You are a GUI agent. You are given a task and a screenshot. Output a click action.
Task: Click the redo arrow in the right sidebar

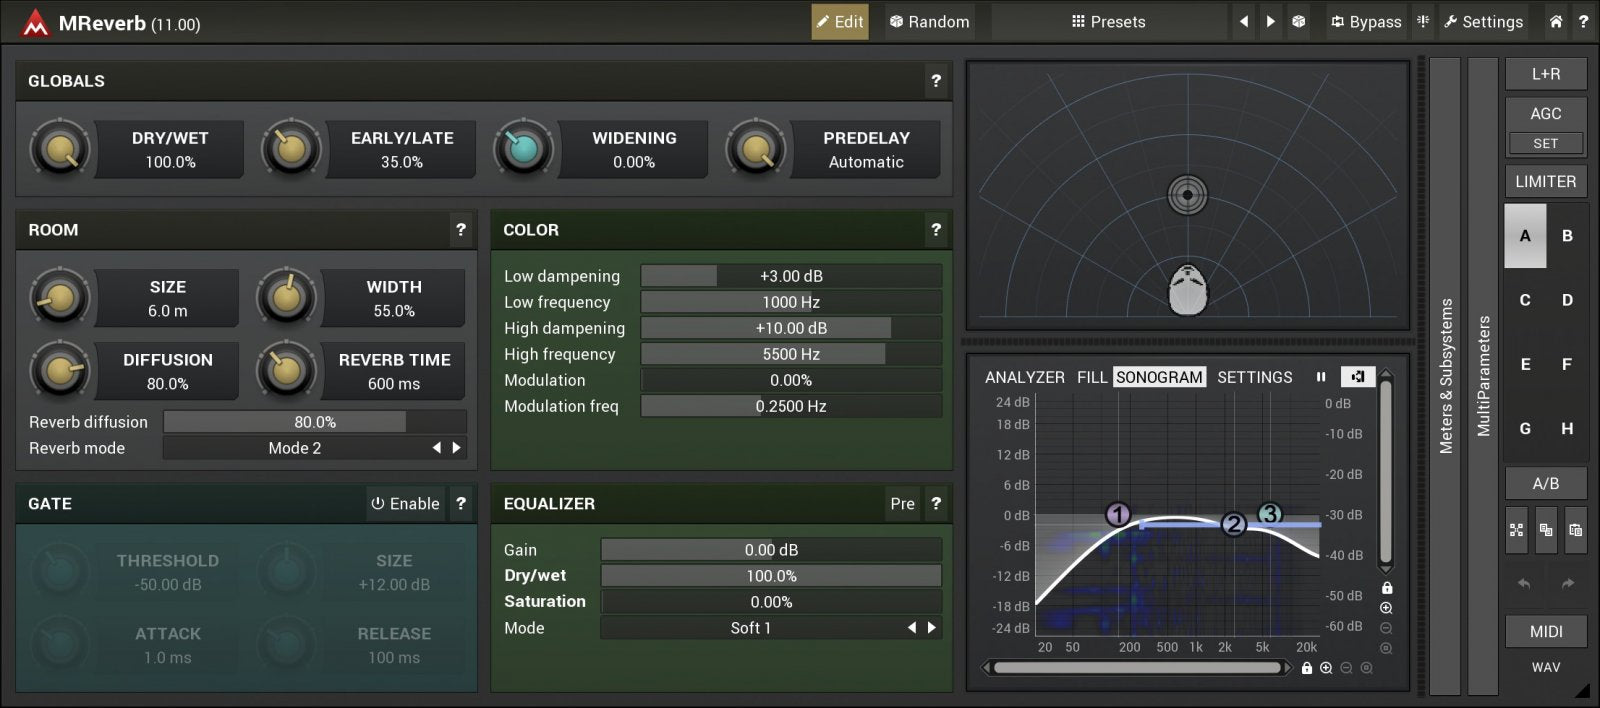(x=1567, y=583)
